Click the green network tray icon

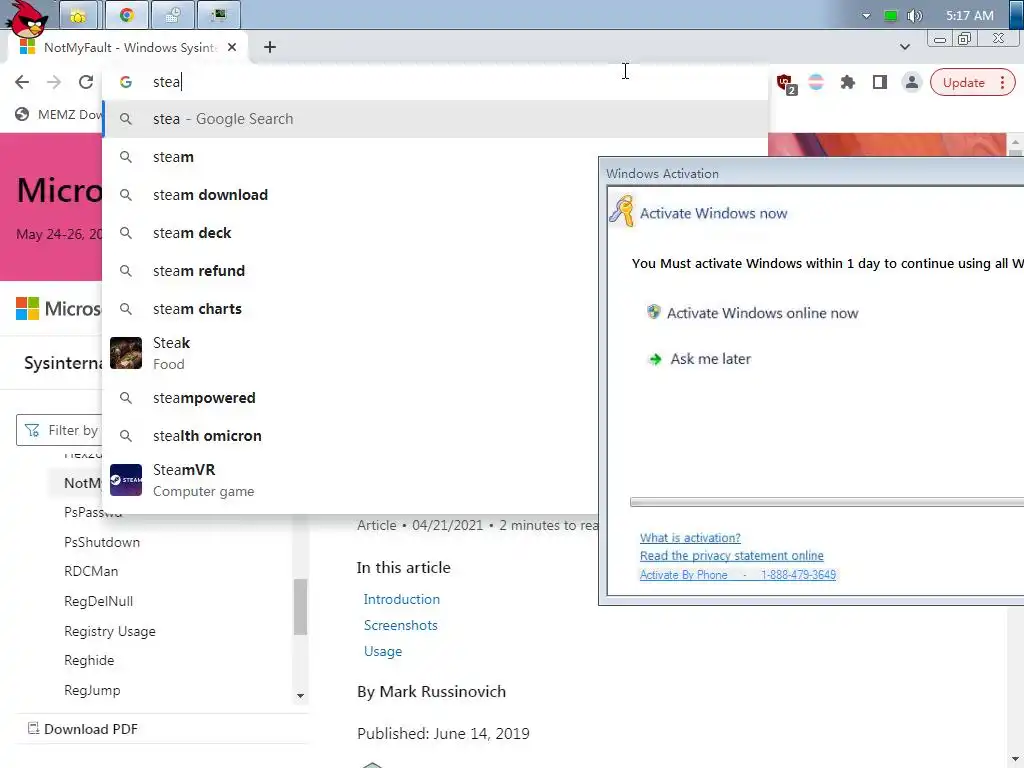click(x=890, y=16)
